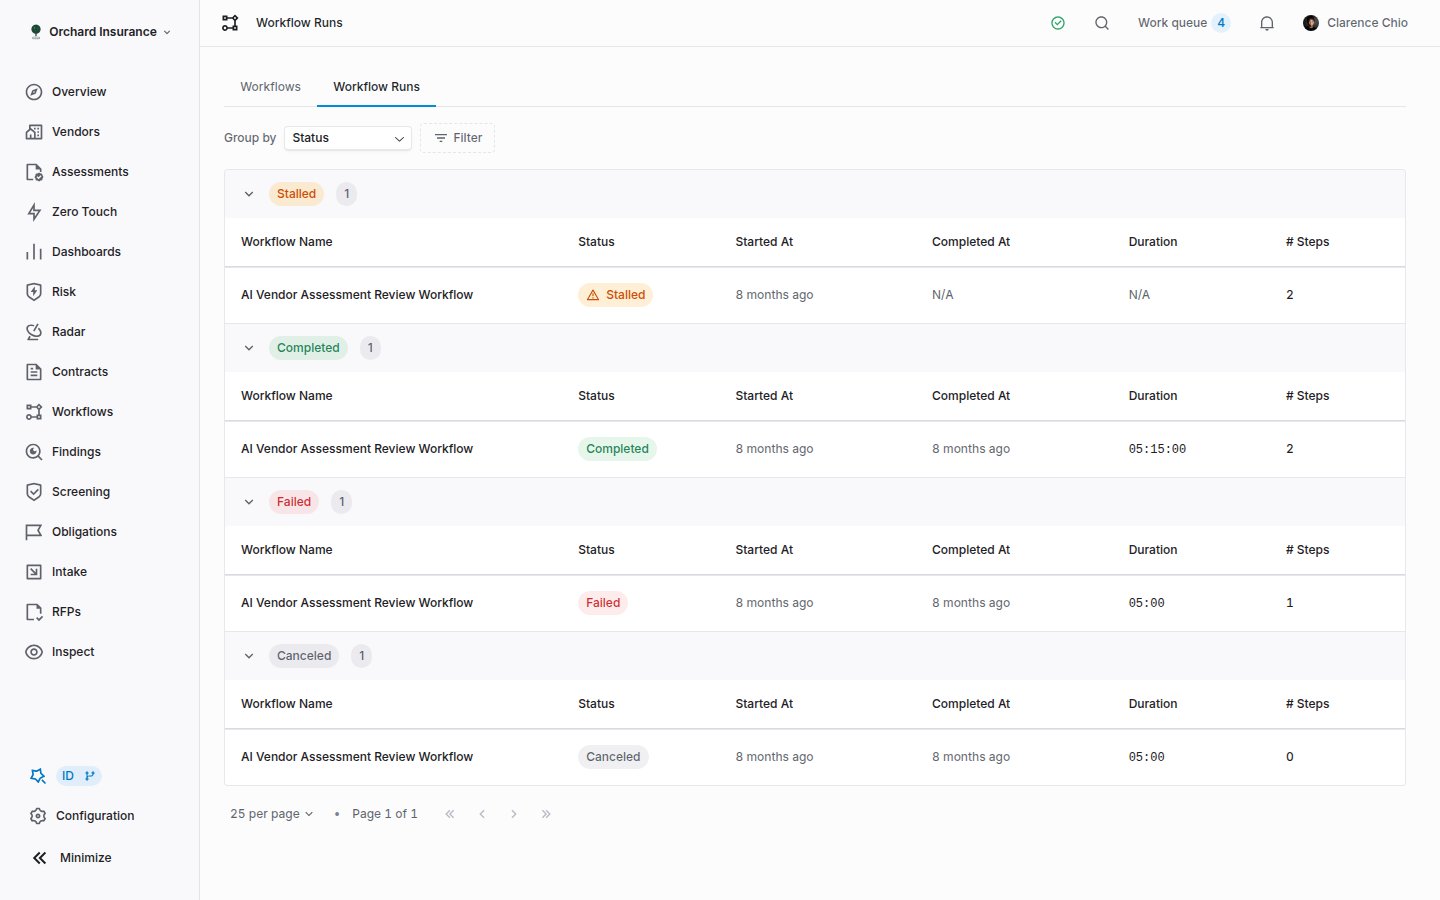Image resolution: width=1440 pixels, height=900 pixels.
Task: Click the Stalled status badge in the row
Action: [615, 295]
